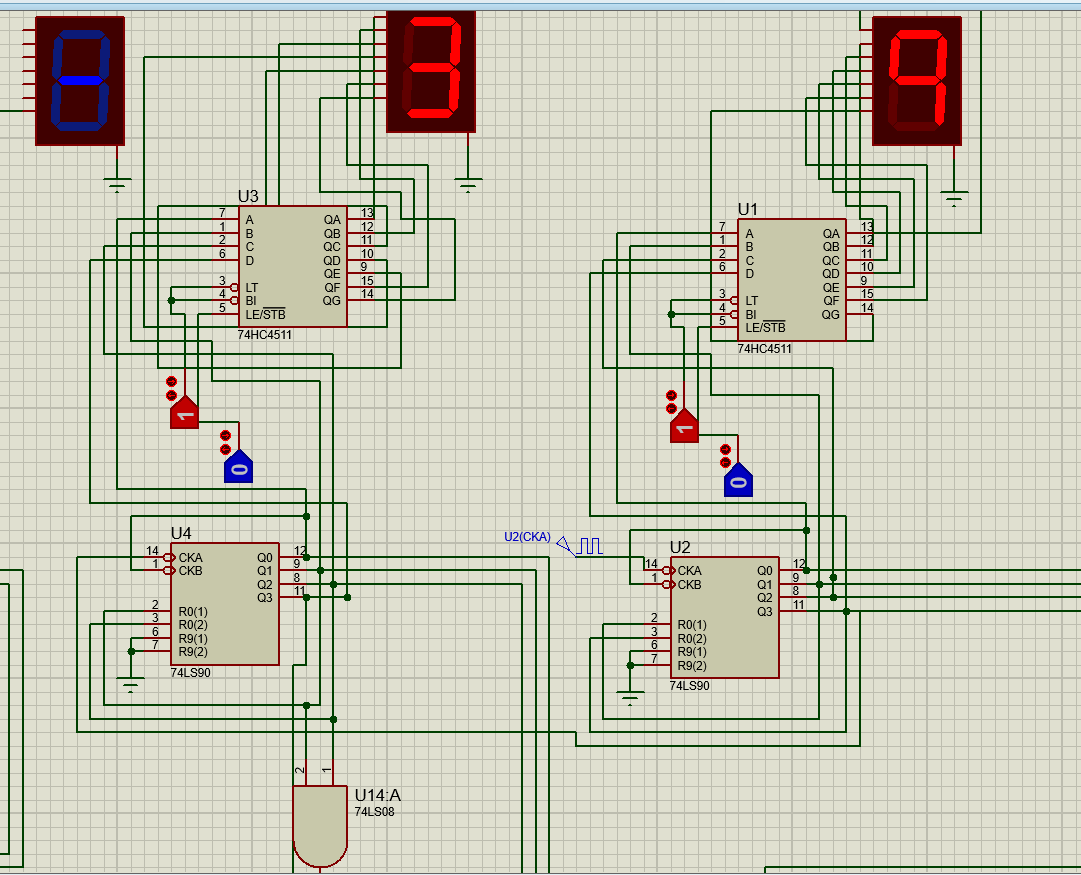Click the CKA pin label on U4
The image size is (1081, 875).
click(190, 557)
